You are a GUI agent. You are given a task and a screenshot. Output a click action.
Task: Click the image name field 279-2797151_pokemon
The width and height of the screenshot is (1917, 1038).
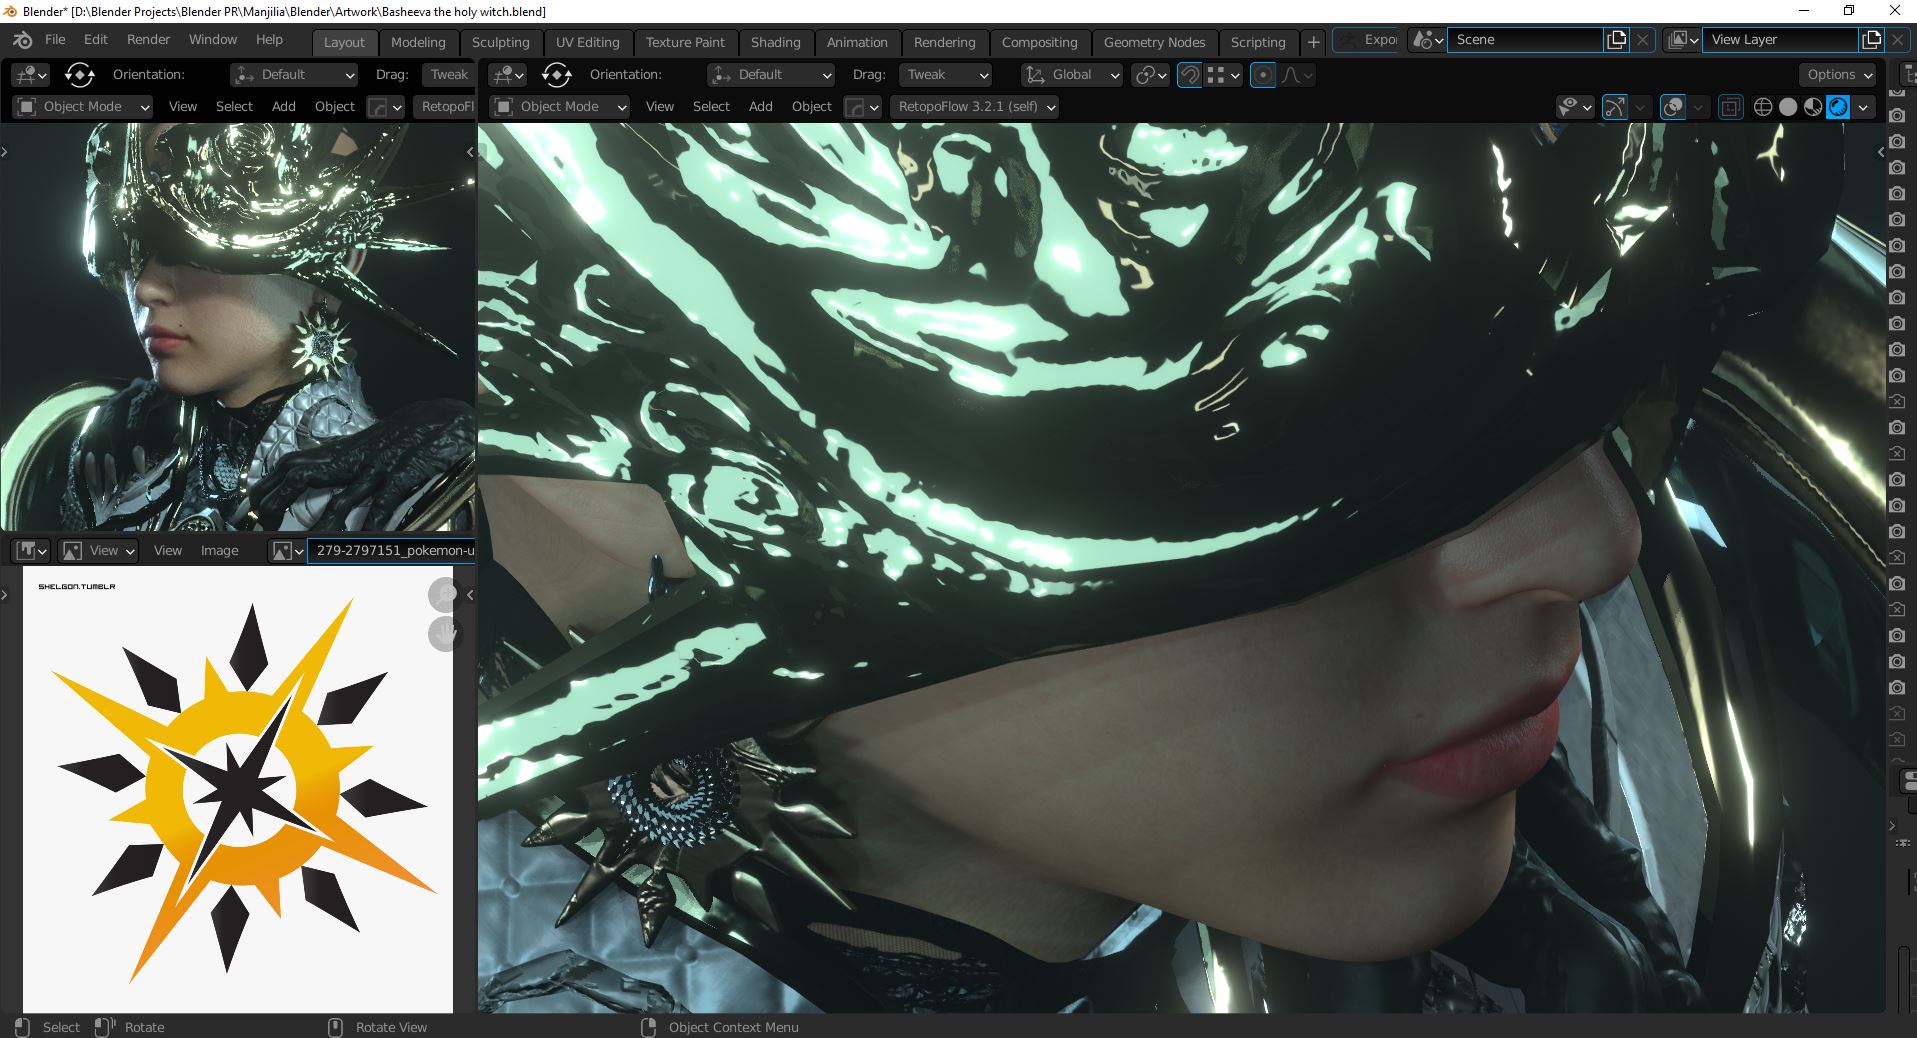392,551
